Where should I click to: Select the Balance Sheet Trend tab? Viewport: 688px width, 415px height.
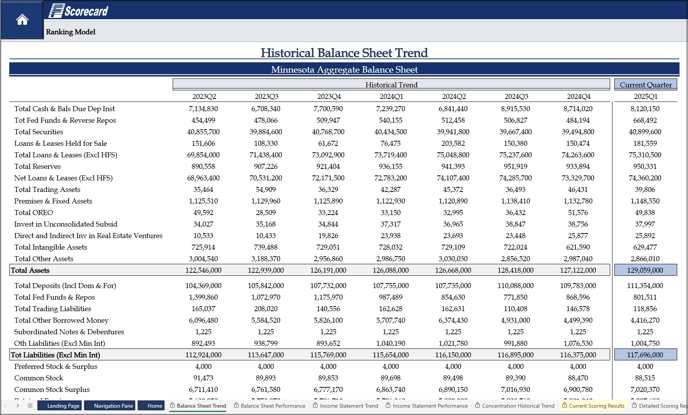[198, 406]
